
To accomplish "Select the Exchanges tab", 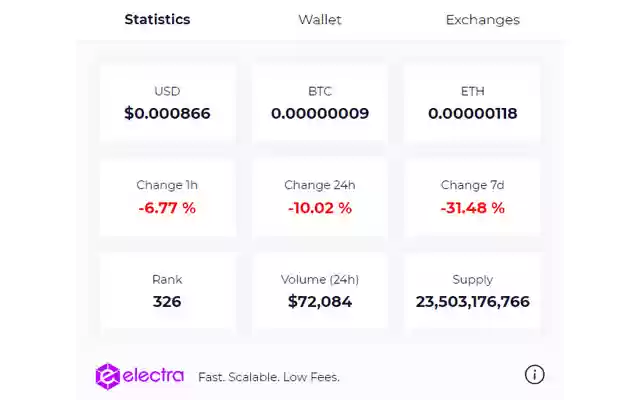I will [x=482, y=19].
